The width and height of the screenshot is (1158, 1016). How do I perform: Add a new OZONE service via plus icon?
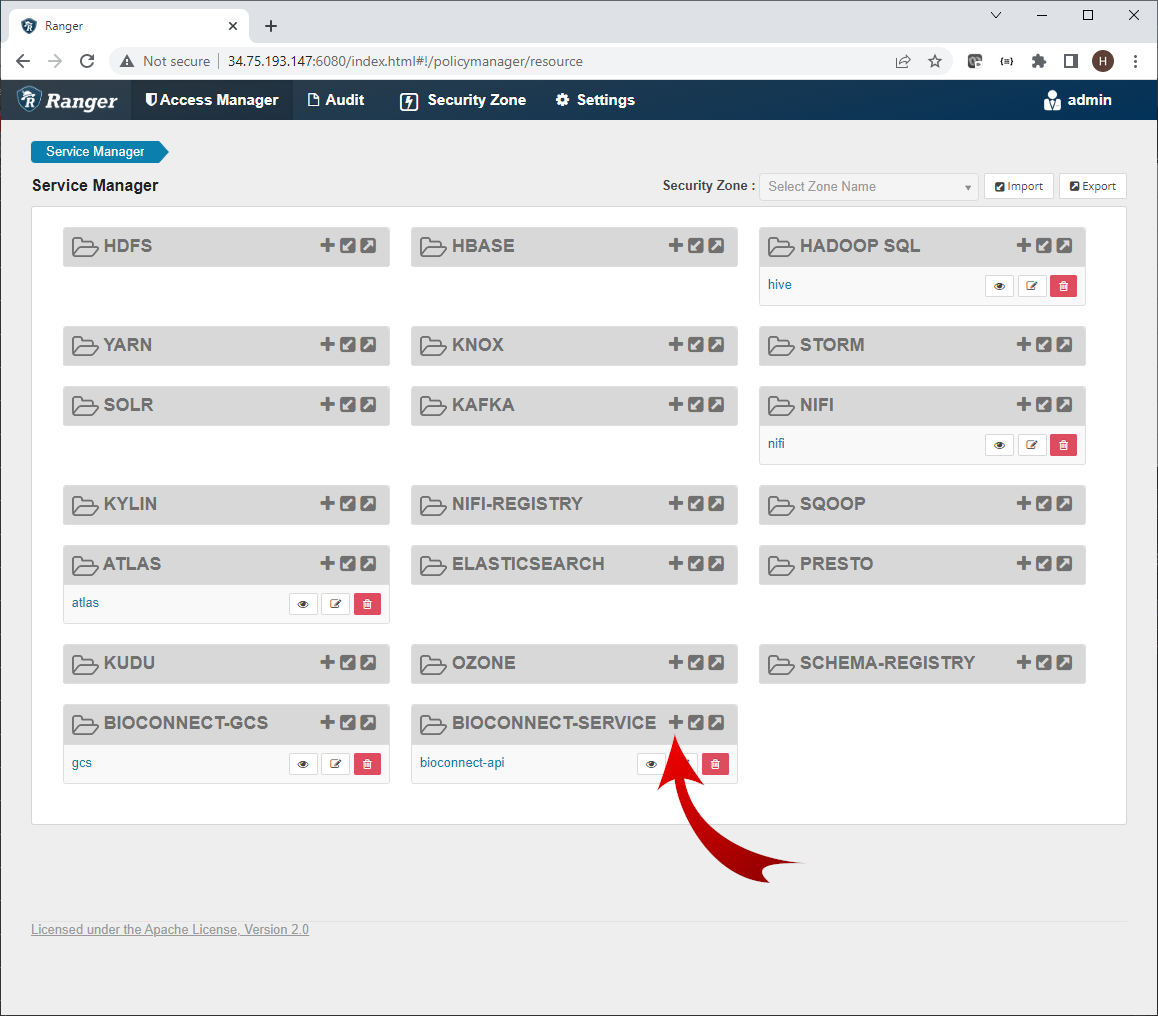675,663
